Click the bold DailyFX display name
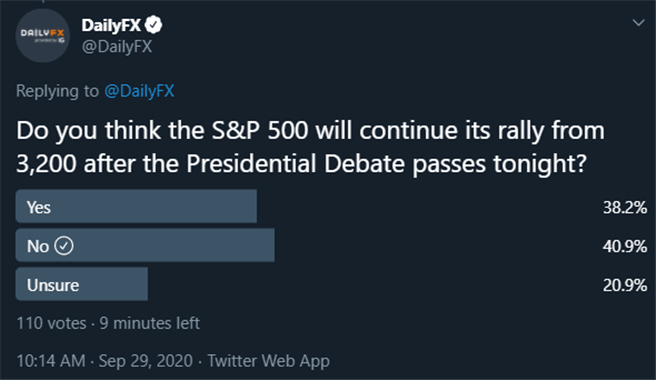This screenshot has width=656, height=380. click(111, 25)
